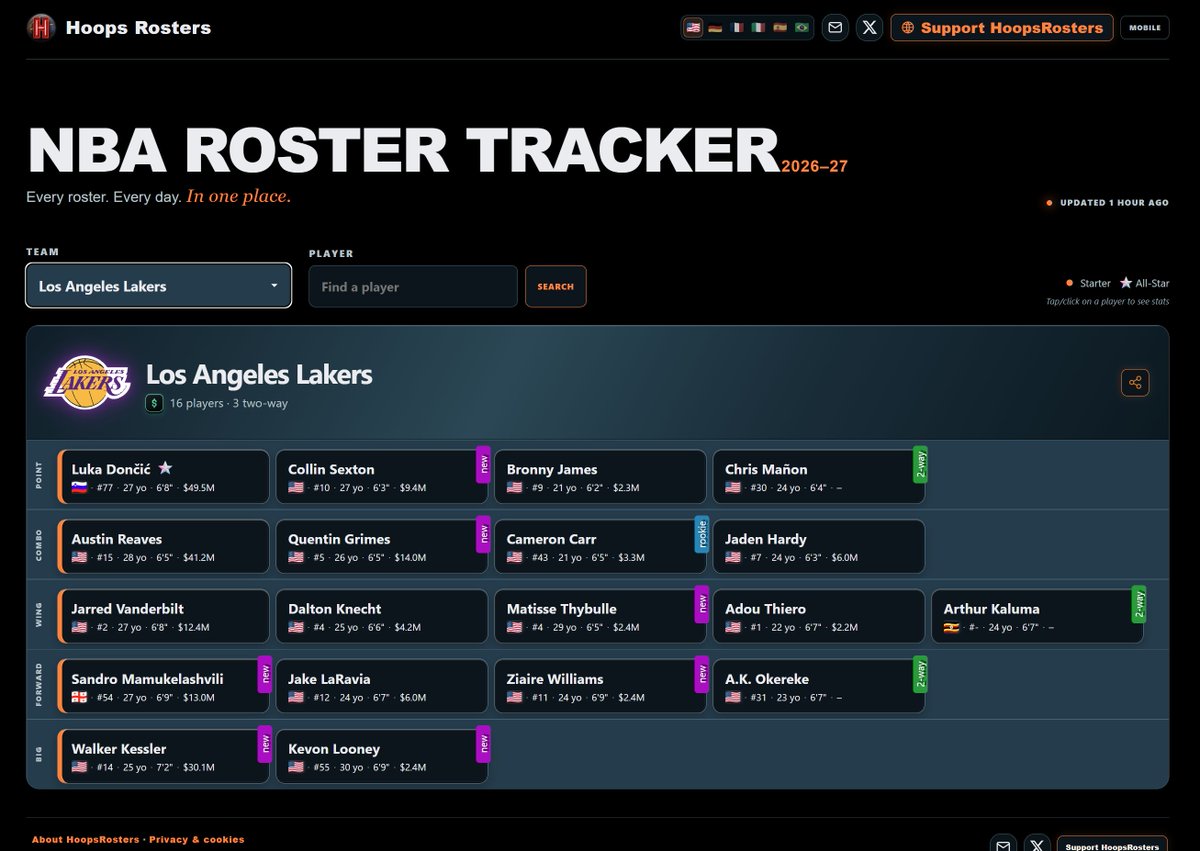Click the Uganda flag on Arthur Kaluma card
The width and height of the screenshot is (1200, 851).
[x=952, y=628]
